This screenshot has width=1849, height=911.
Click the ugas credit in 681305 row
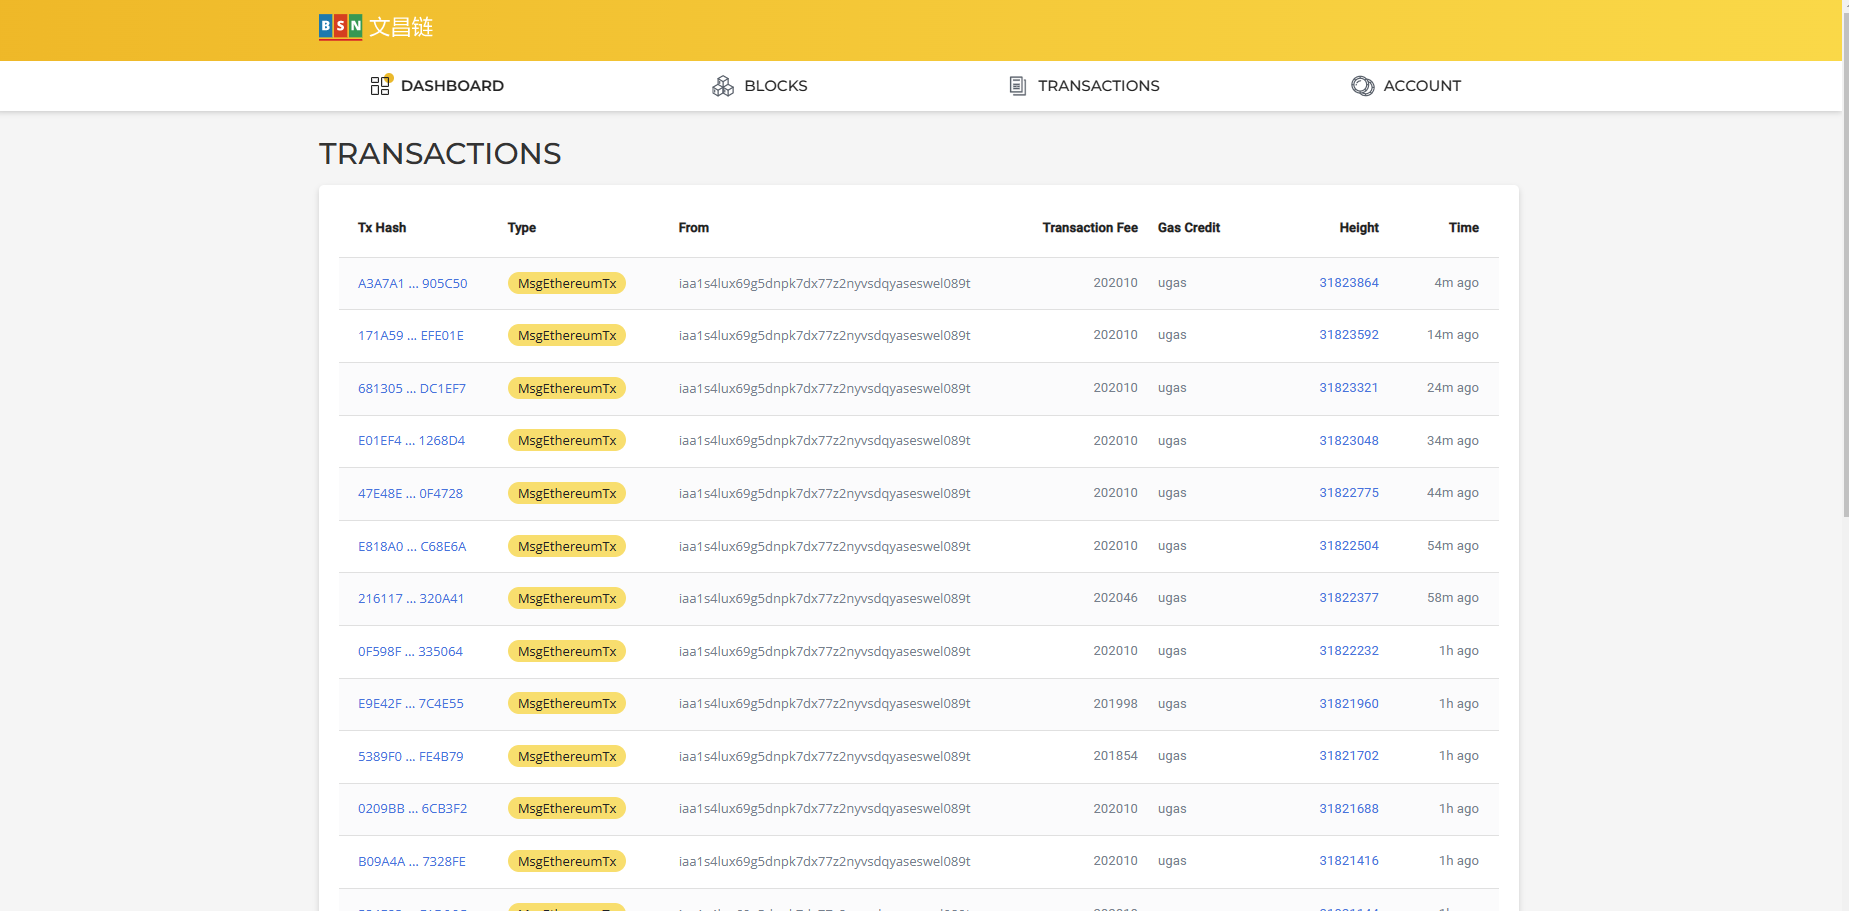pyautogui.click(x=1172, y=387)
